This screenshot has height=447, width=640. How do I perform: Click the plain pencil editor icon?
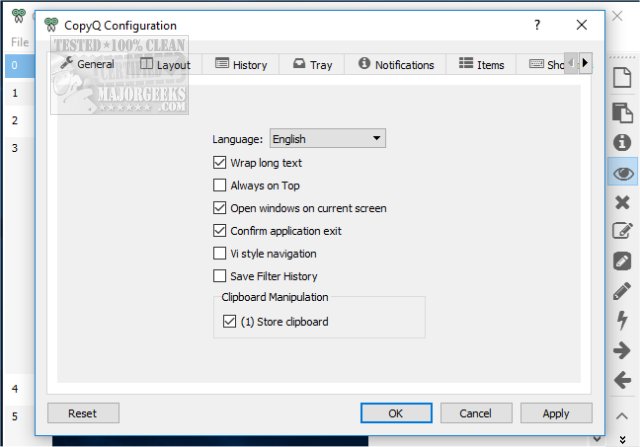pos(622,291)
